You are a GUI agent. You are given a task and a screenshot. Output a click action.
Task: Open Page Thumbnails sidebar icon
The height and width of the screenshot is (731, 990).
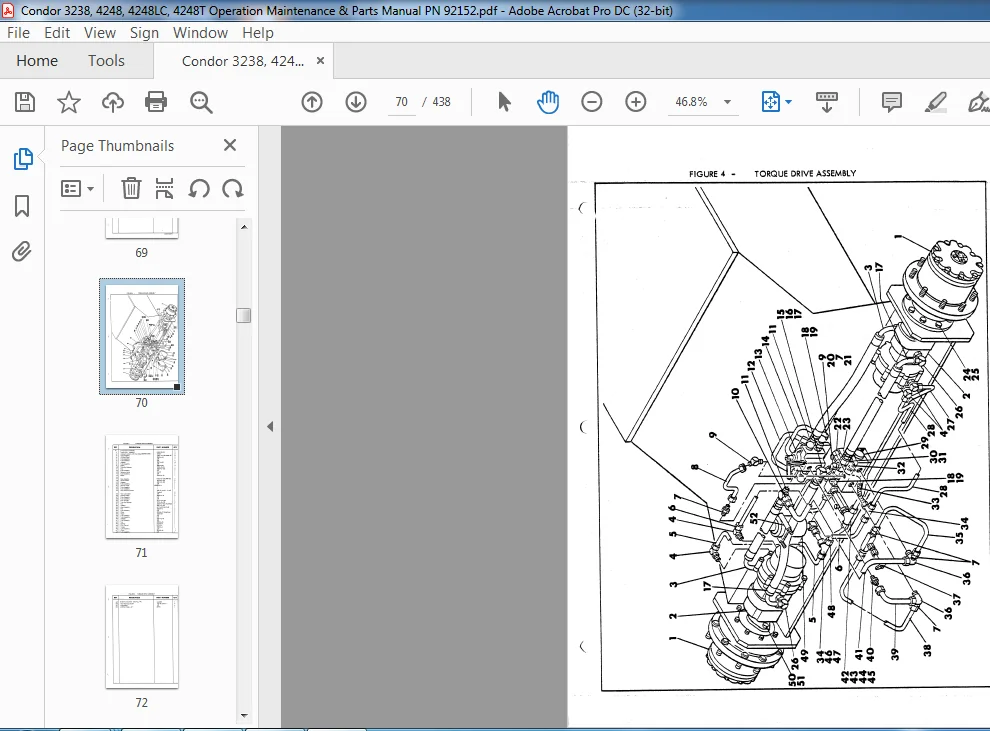[23, 159]
